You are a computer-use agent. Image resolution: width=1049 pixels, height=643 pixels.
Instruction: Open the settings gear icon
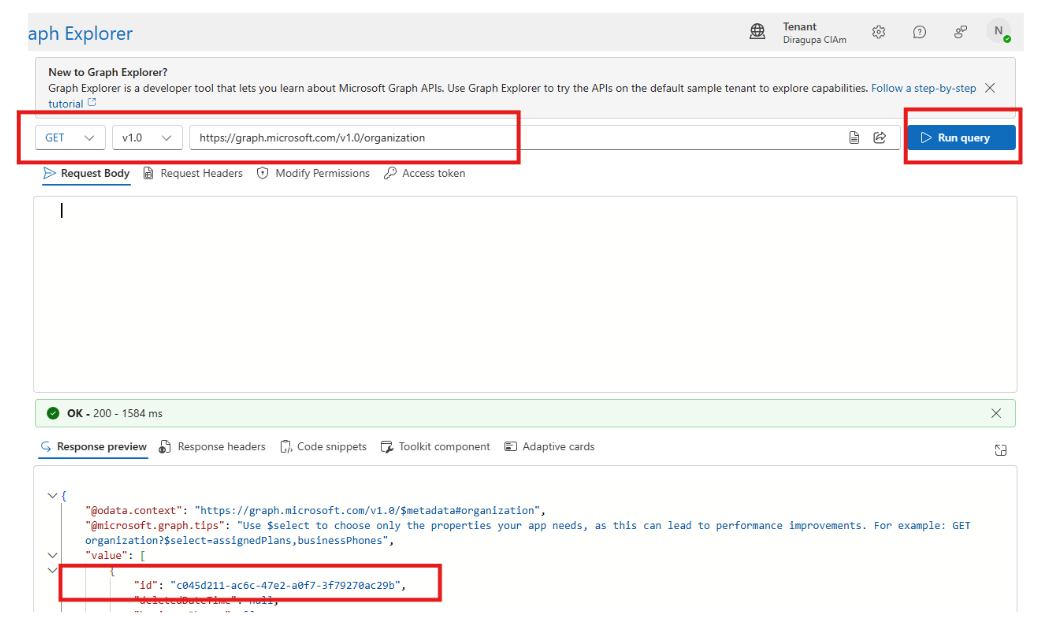tap(878, 31)
